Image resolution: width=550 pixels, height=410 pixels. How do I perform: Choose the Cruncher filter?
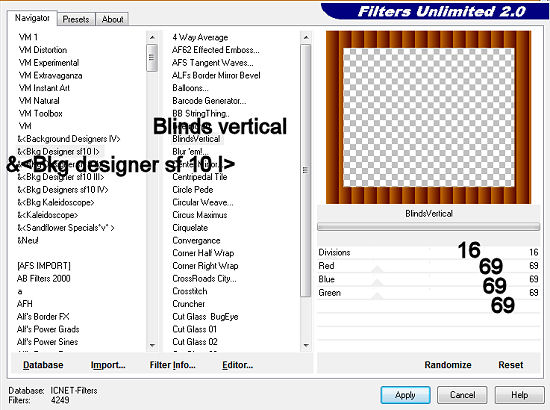tap(188, 304)
